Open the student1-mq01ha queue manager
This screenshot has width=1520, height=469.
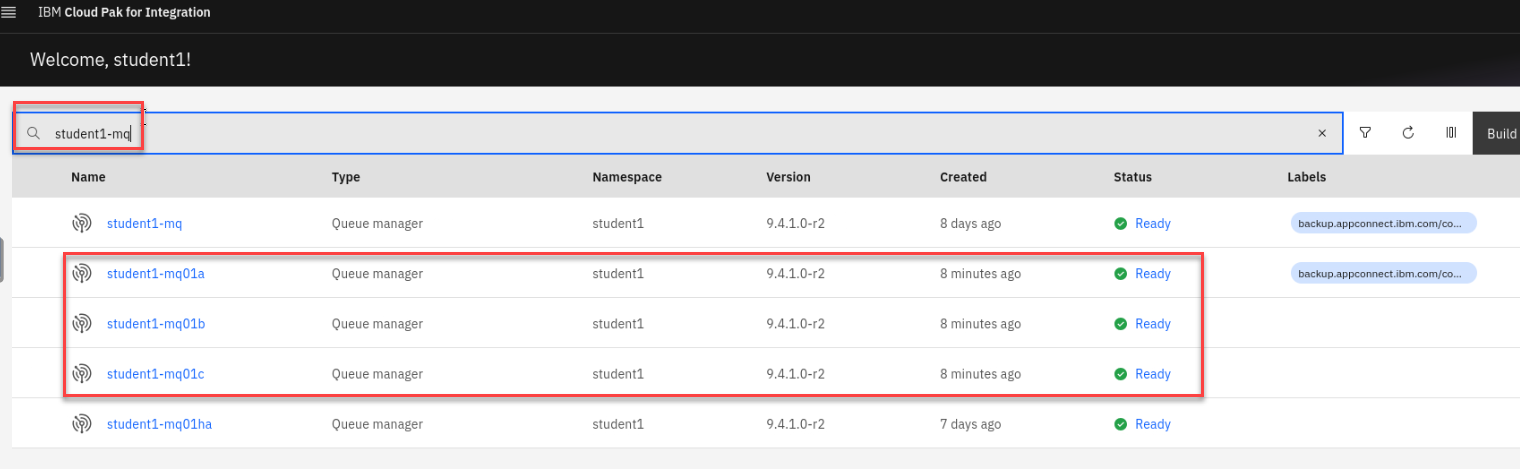[x=159, y=424]
